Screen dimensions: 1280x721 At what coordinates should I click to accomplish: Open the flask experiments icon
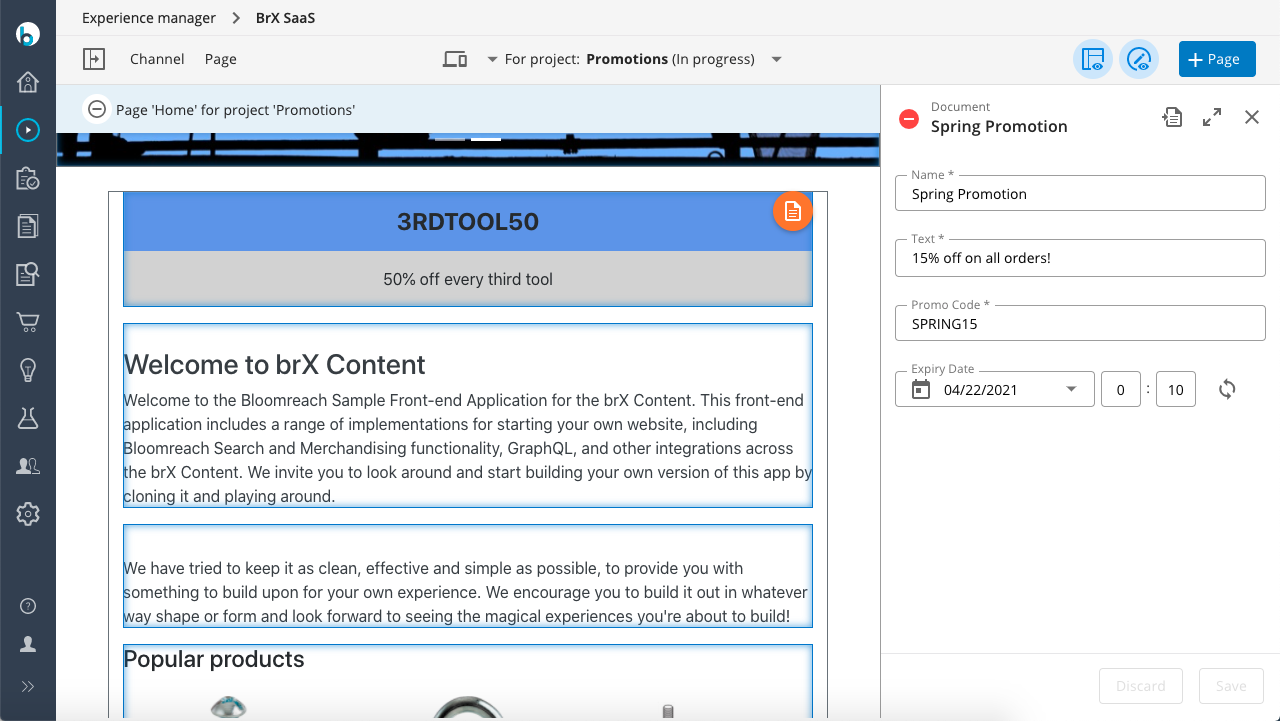[x=28, y=418]
